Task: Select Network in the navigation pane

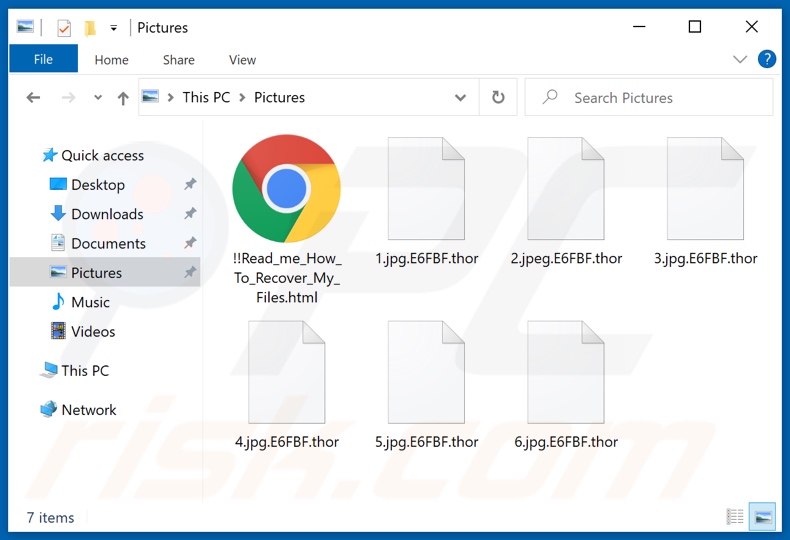Action: tap(79, 410)
